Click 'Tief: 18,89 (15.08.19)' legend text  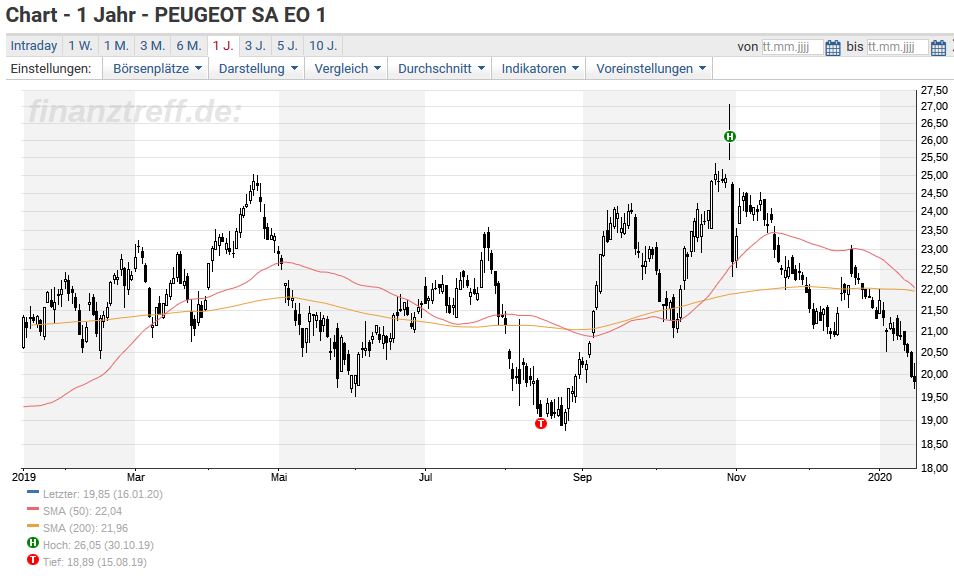tap(94, 563)
